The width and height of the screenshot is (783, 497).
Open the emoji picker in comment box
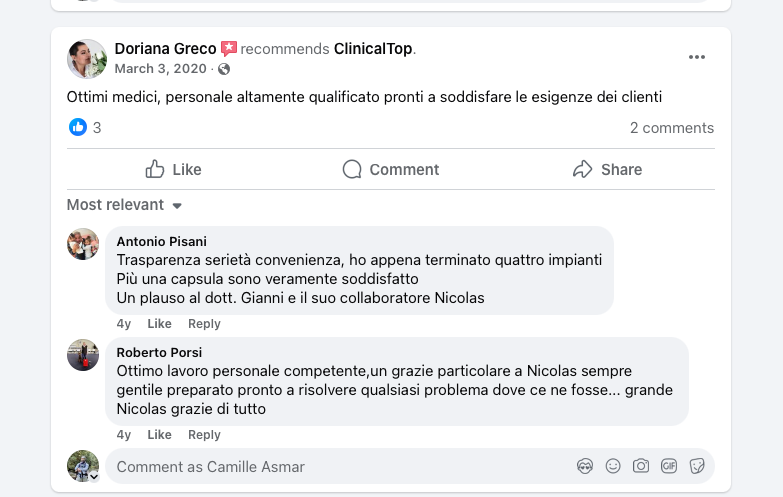click(x=613, y=466)
